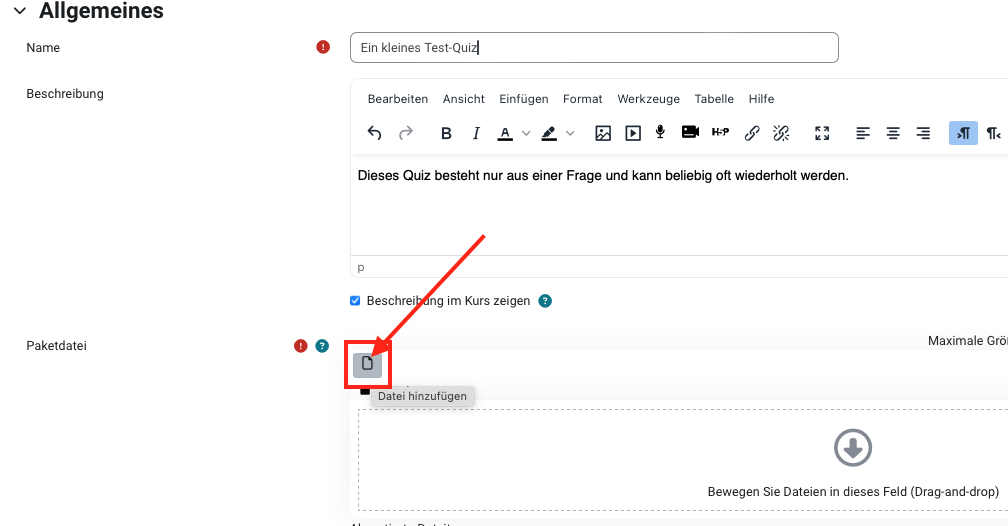Viewport: 1008px width, 526px height.
Task: Insert H5P content using the toolbar
Action: click(x=720, y=133)
